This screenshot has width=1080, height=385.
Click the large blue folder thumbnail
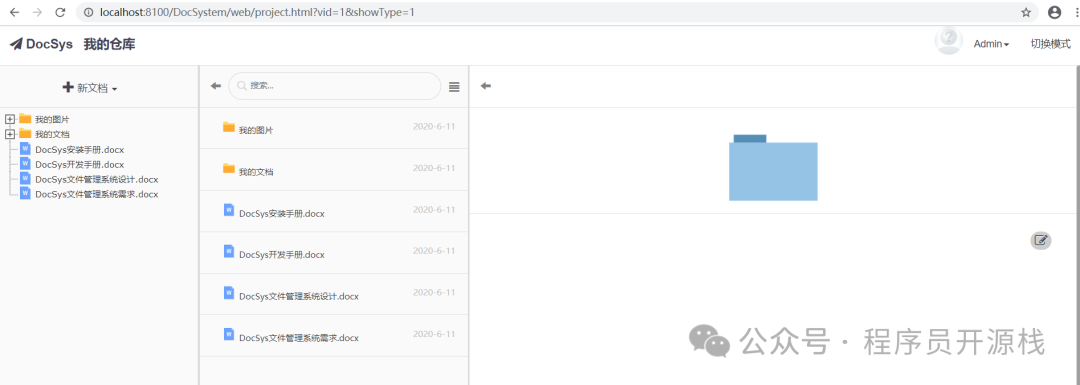point(773,167)
